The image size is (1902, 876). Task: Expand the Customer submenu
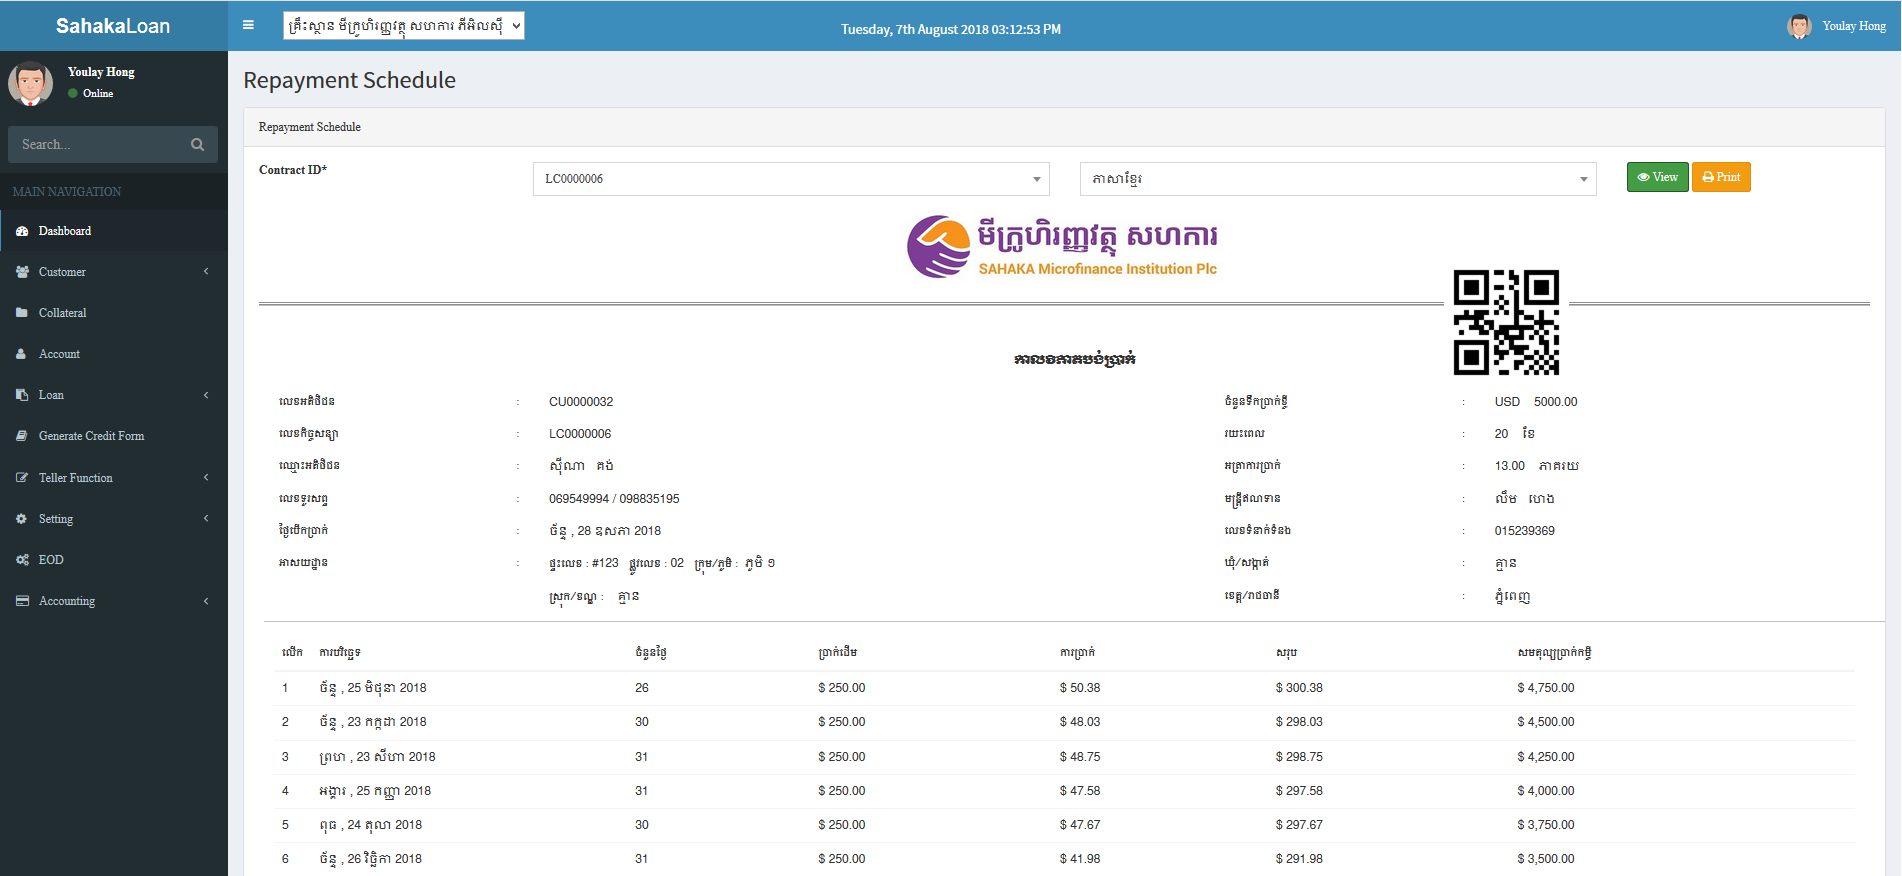(x=62, y=272)
